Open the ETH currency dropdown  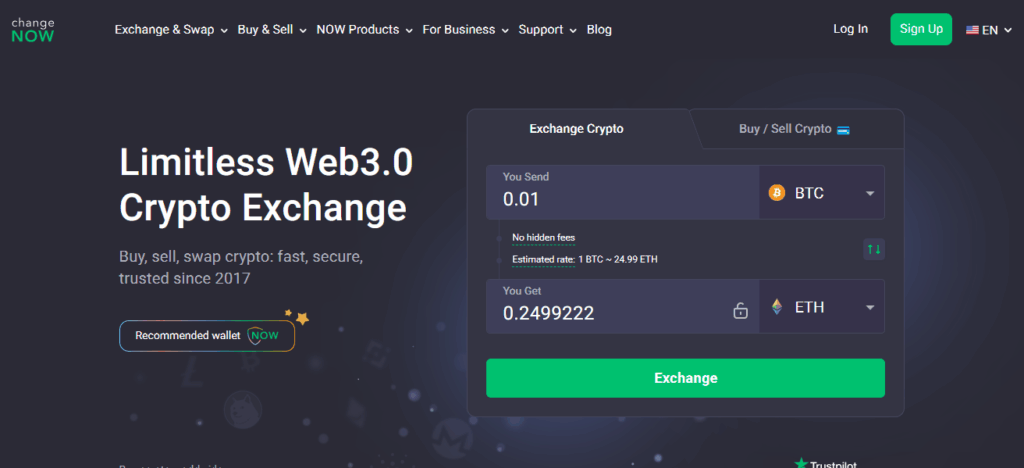click(x=869, y=308)
